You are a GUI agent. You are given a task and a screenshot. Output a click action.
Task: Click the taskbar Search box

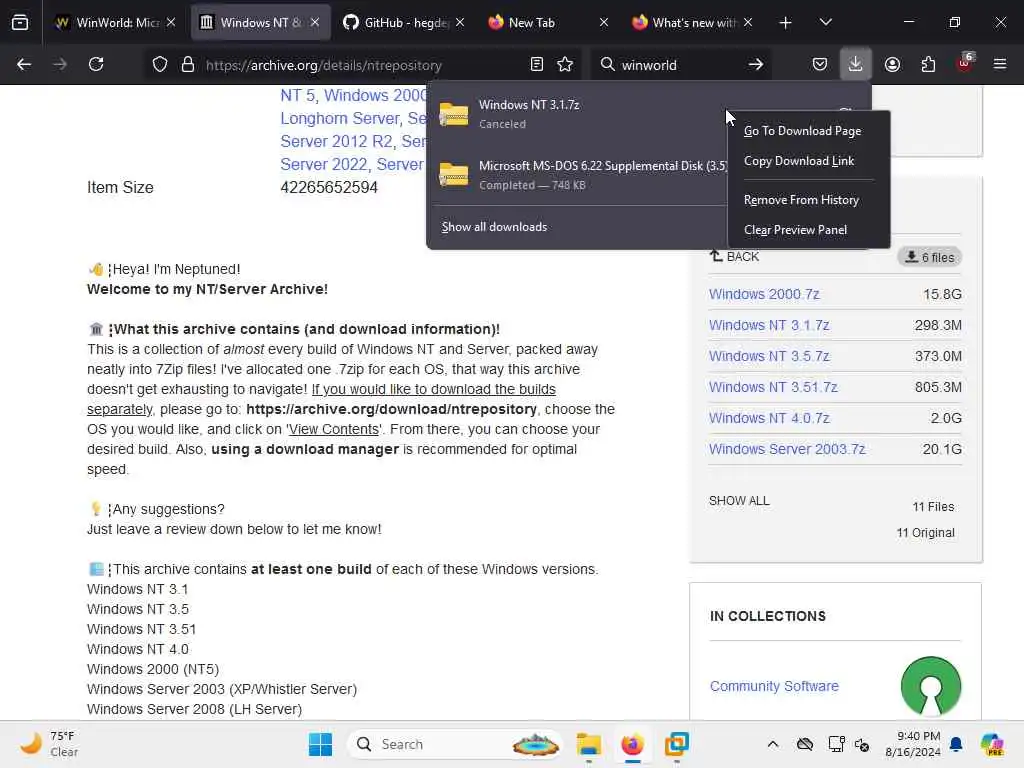pyautogui.click(x=455, y=744)
